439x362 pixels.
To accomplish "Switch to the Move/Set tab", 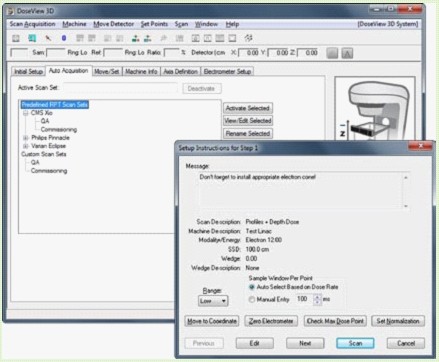I will [x=107, y=71].
